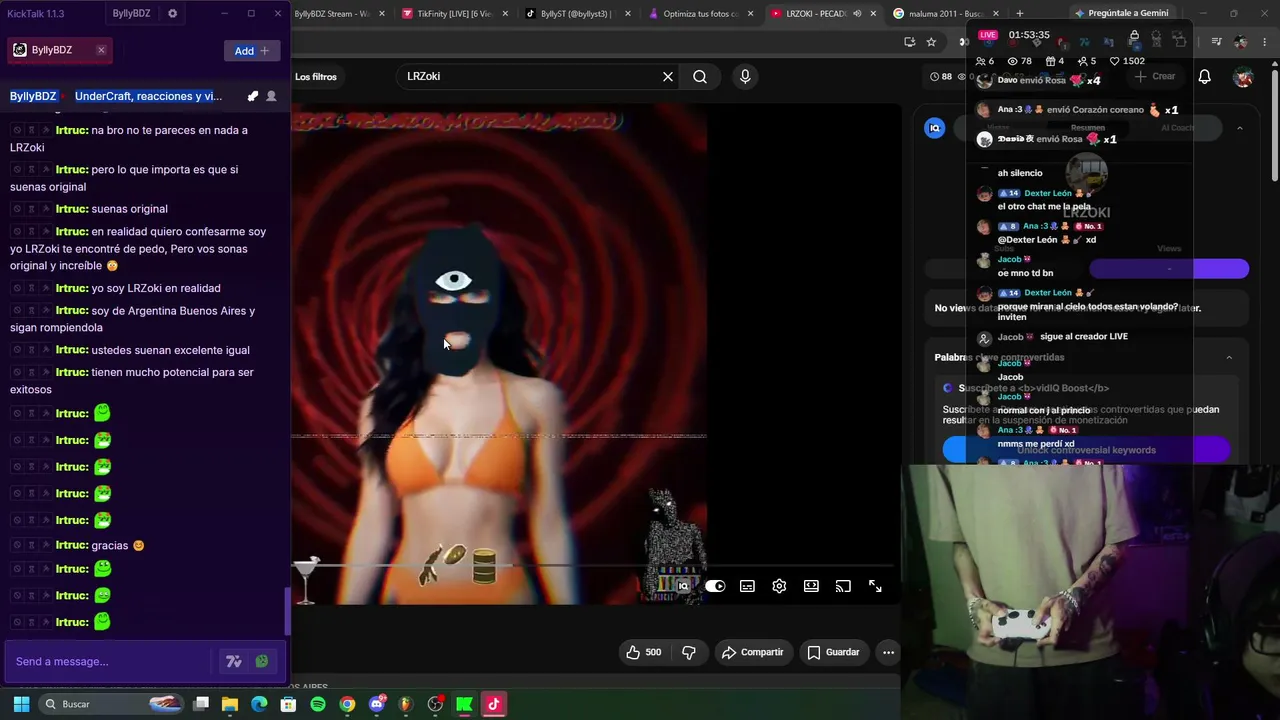Image resolution: width=1280 pixels, height=720 pixels.
Task: Click Unlock controversial keywords button
Action: (x=1086, y=450)
